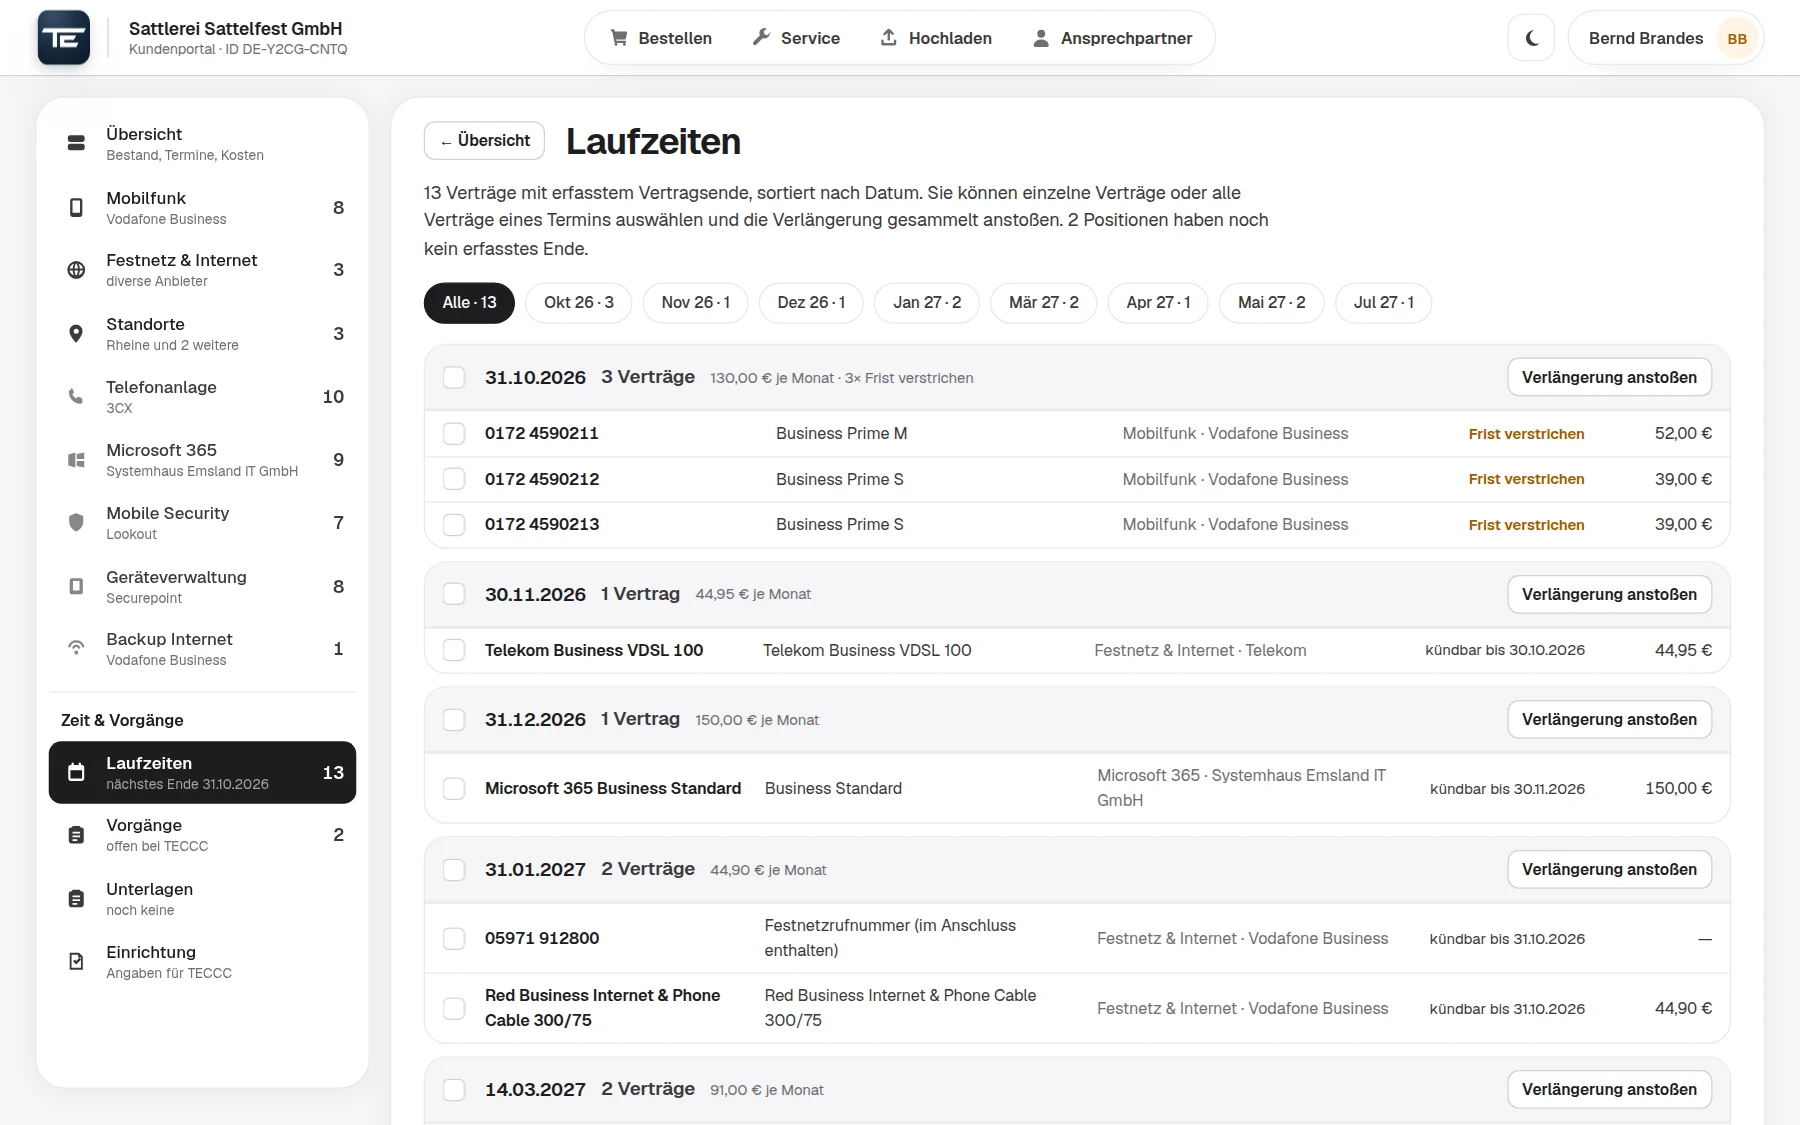This screenshot has height=1125, width=1800.
Task: Open Bestellen in top navigation
Action: click(x=661, y=38)
